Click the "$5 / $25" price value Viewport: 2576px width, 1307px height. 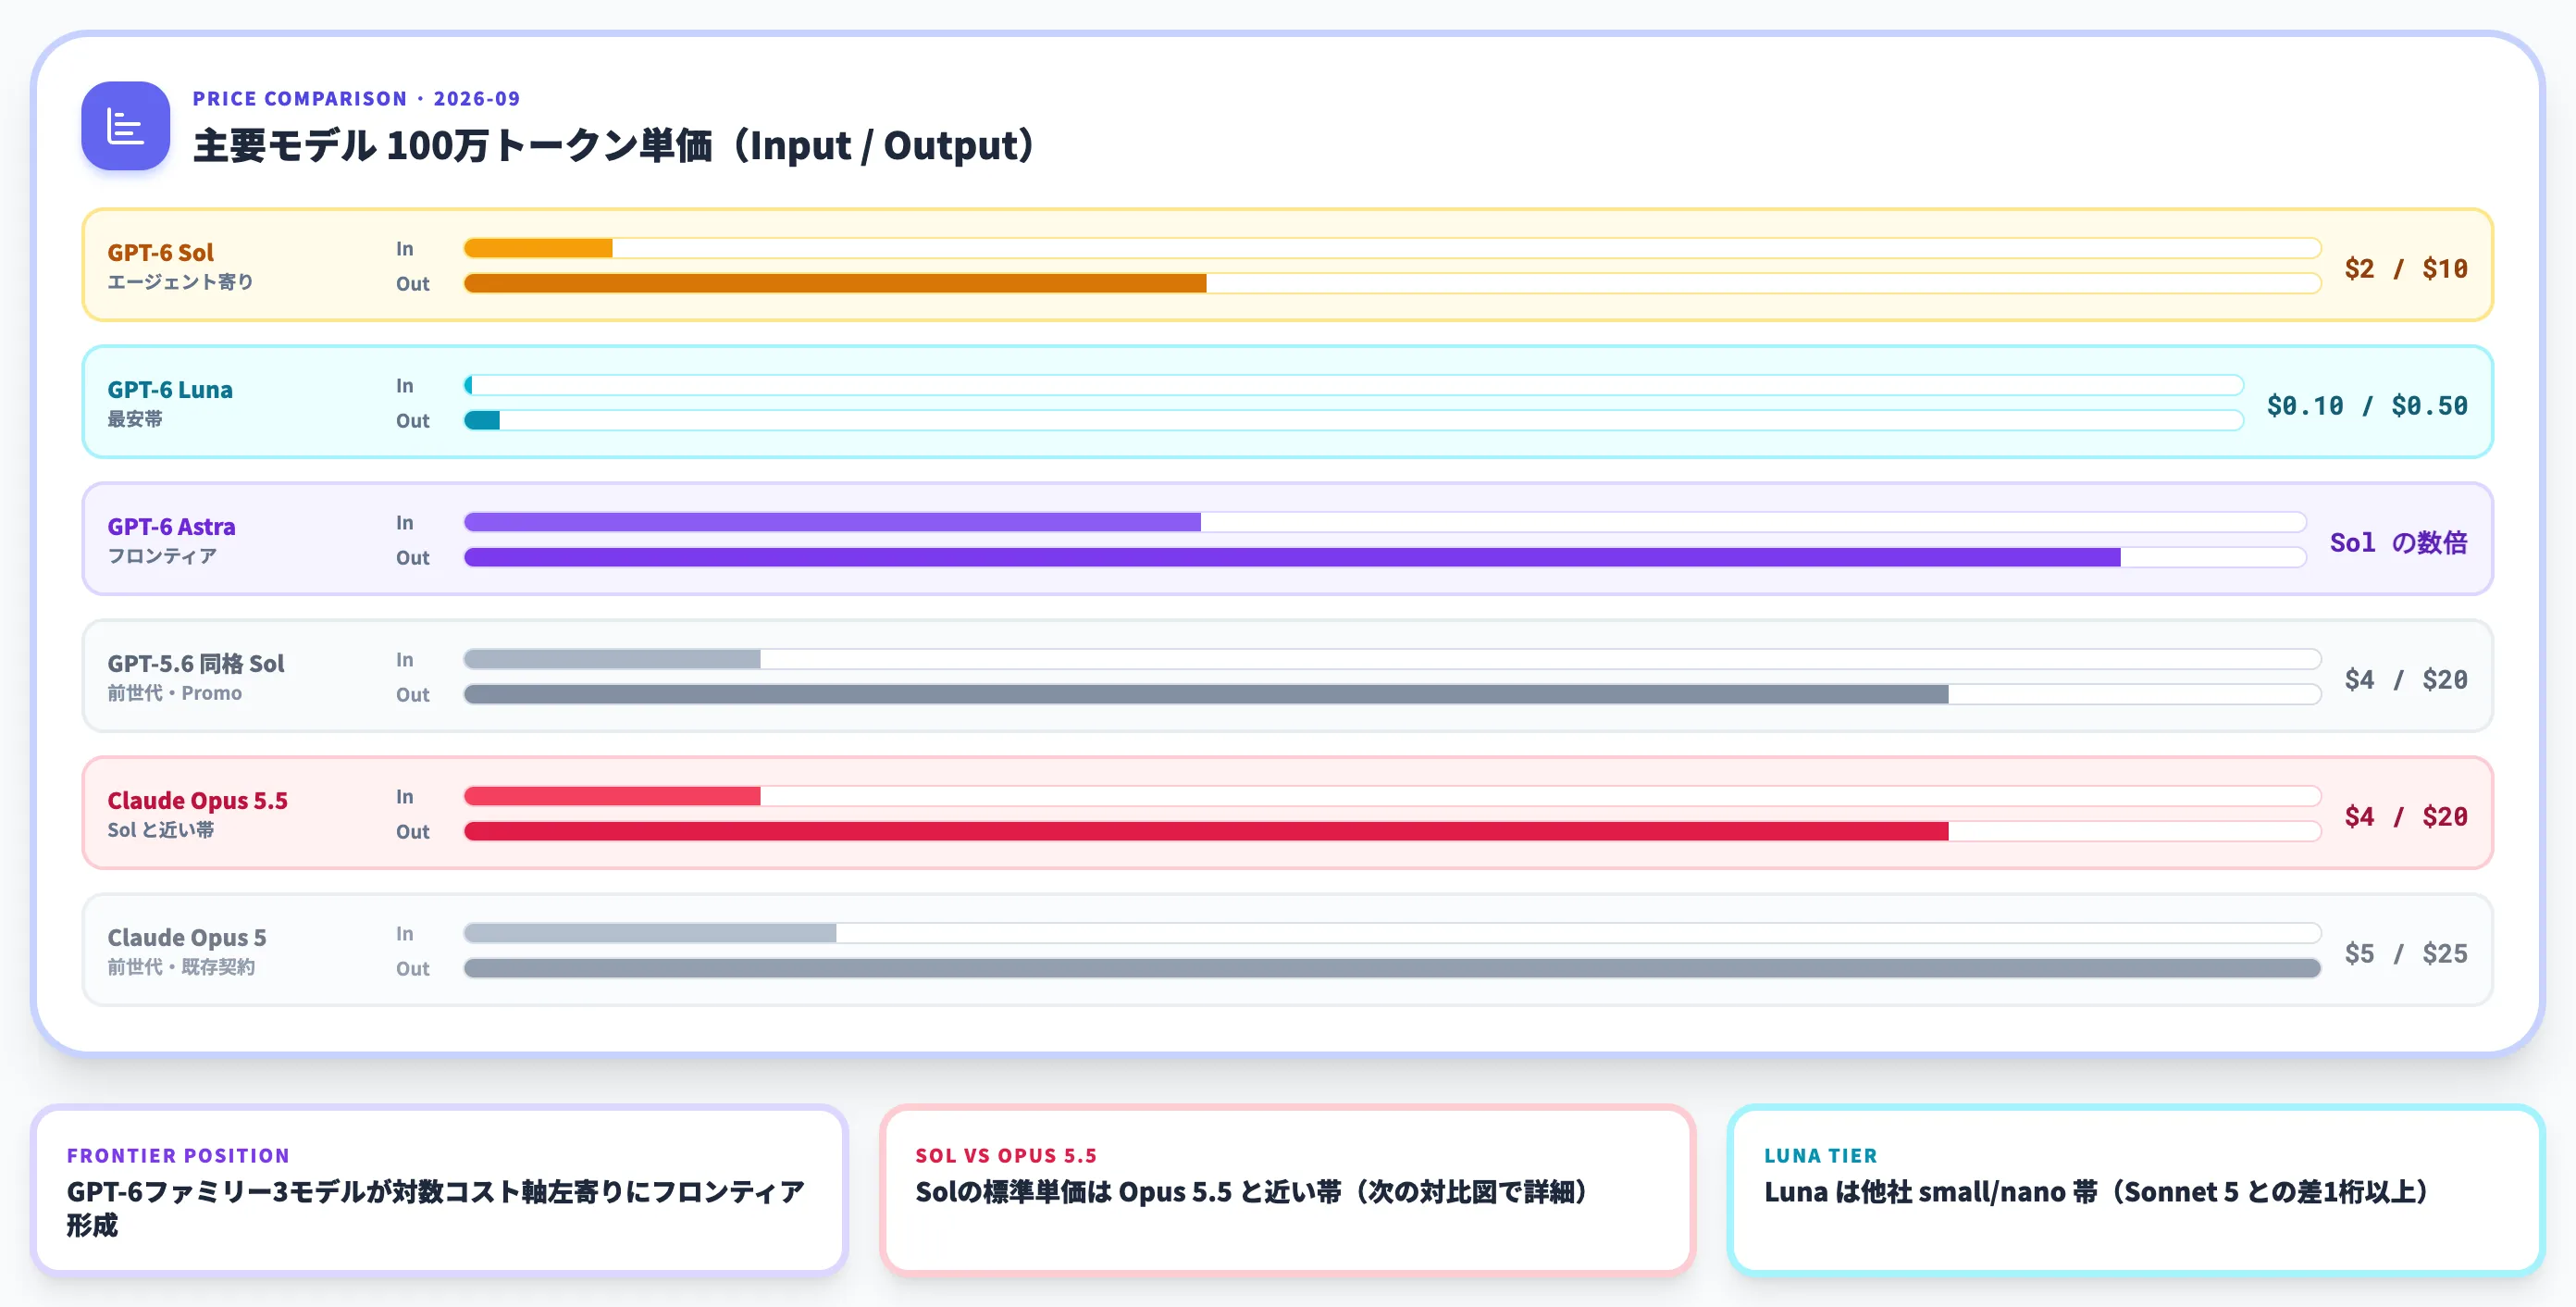point(2406,953)
